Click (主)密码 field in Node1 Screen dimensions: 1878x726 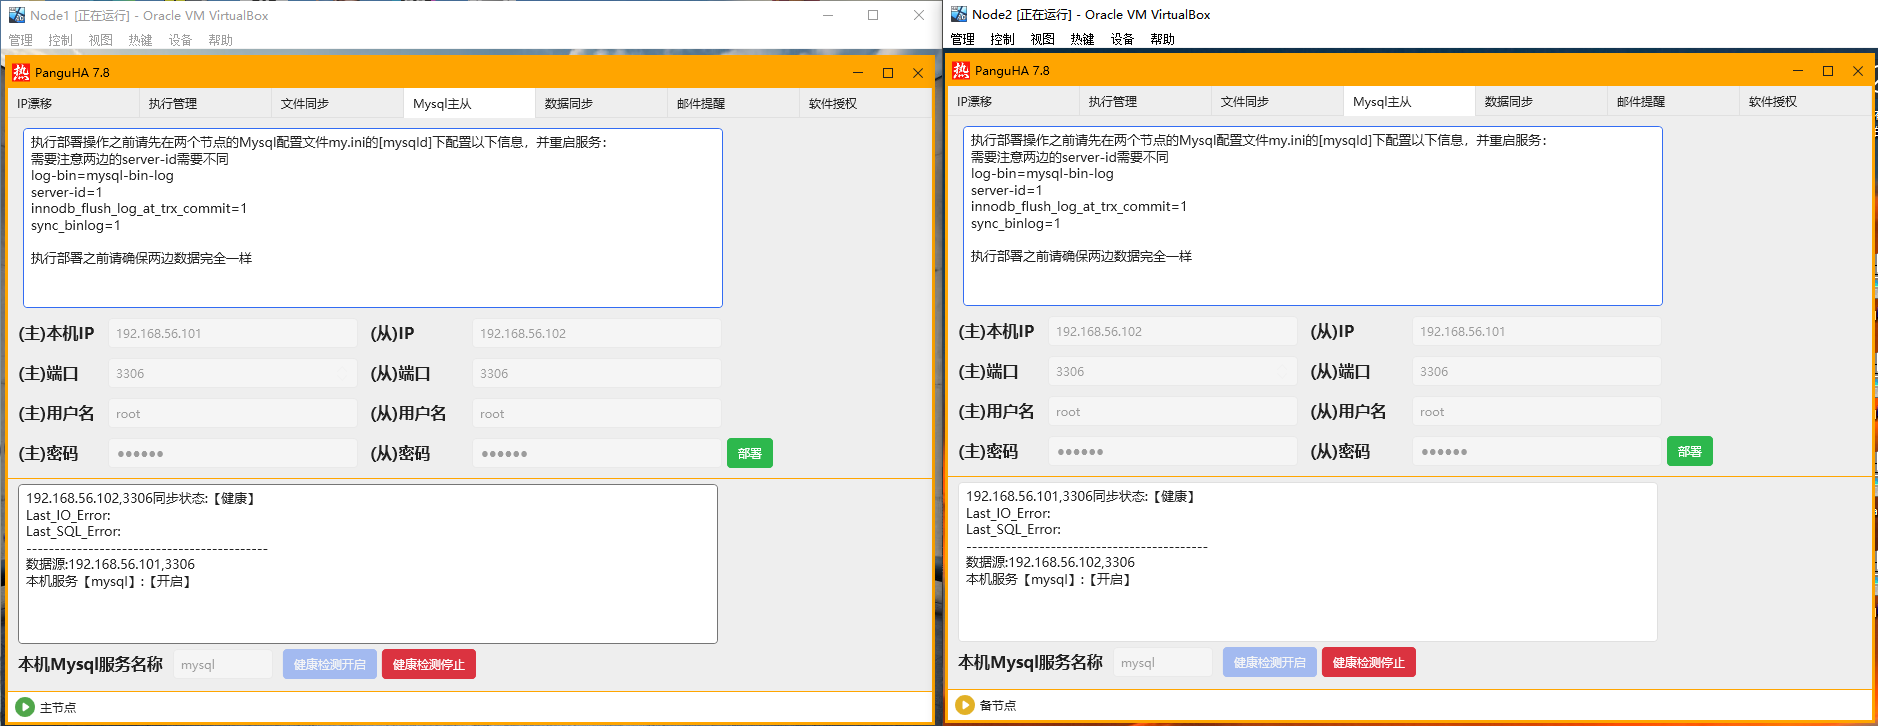[x=233, y=453]
